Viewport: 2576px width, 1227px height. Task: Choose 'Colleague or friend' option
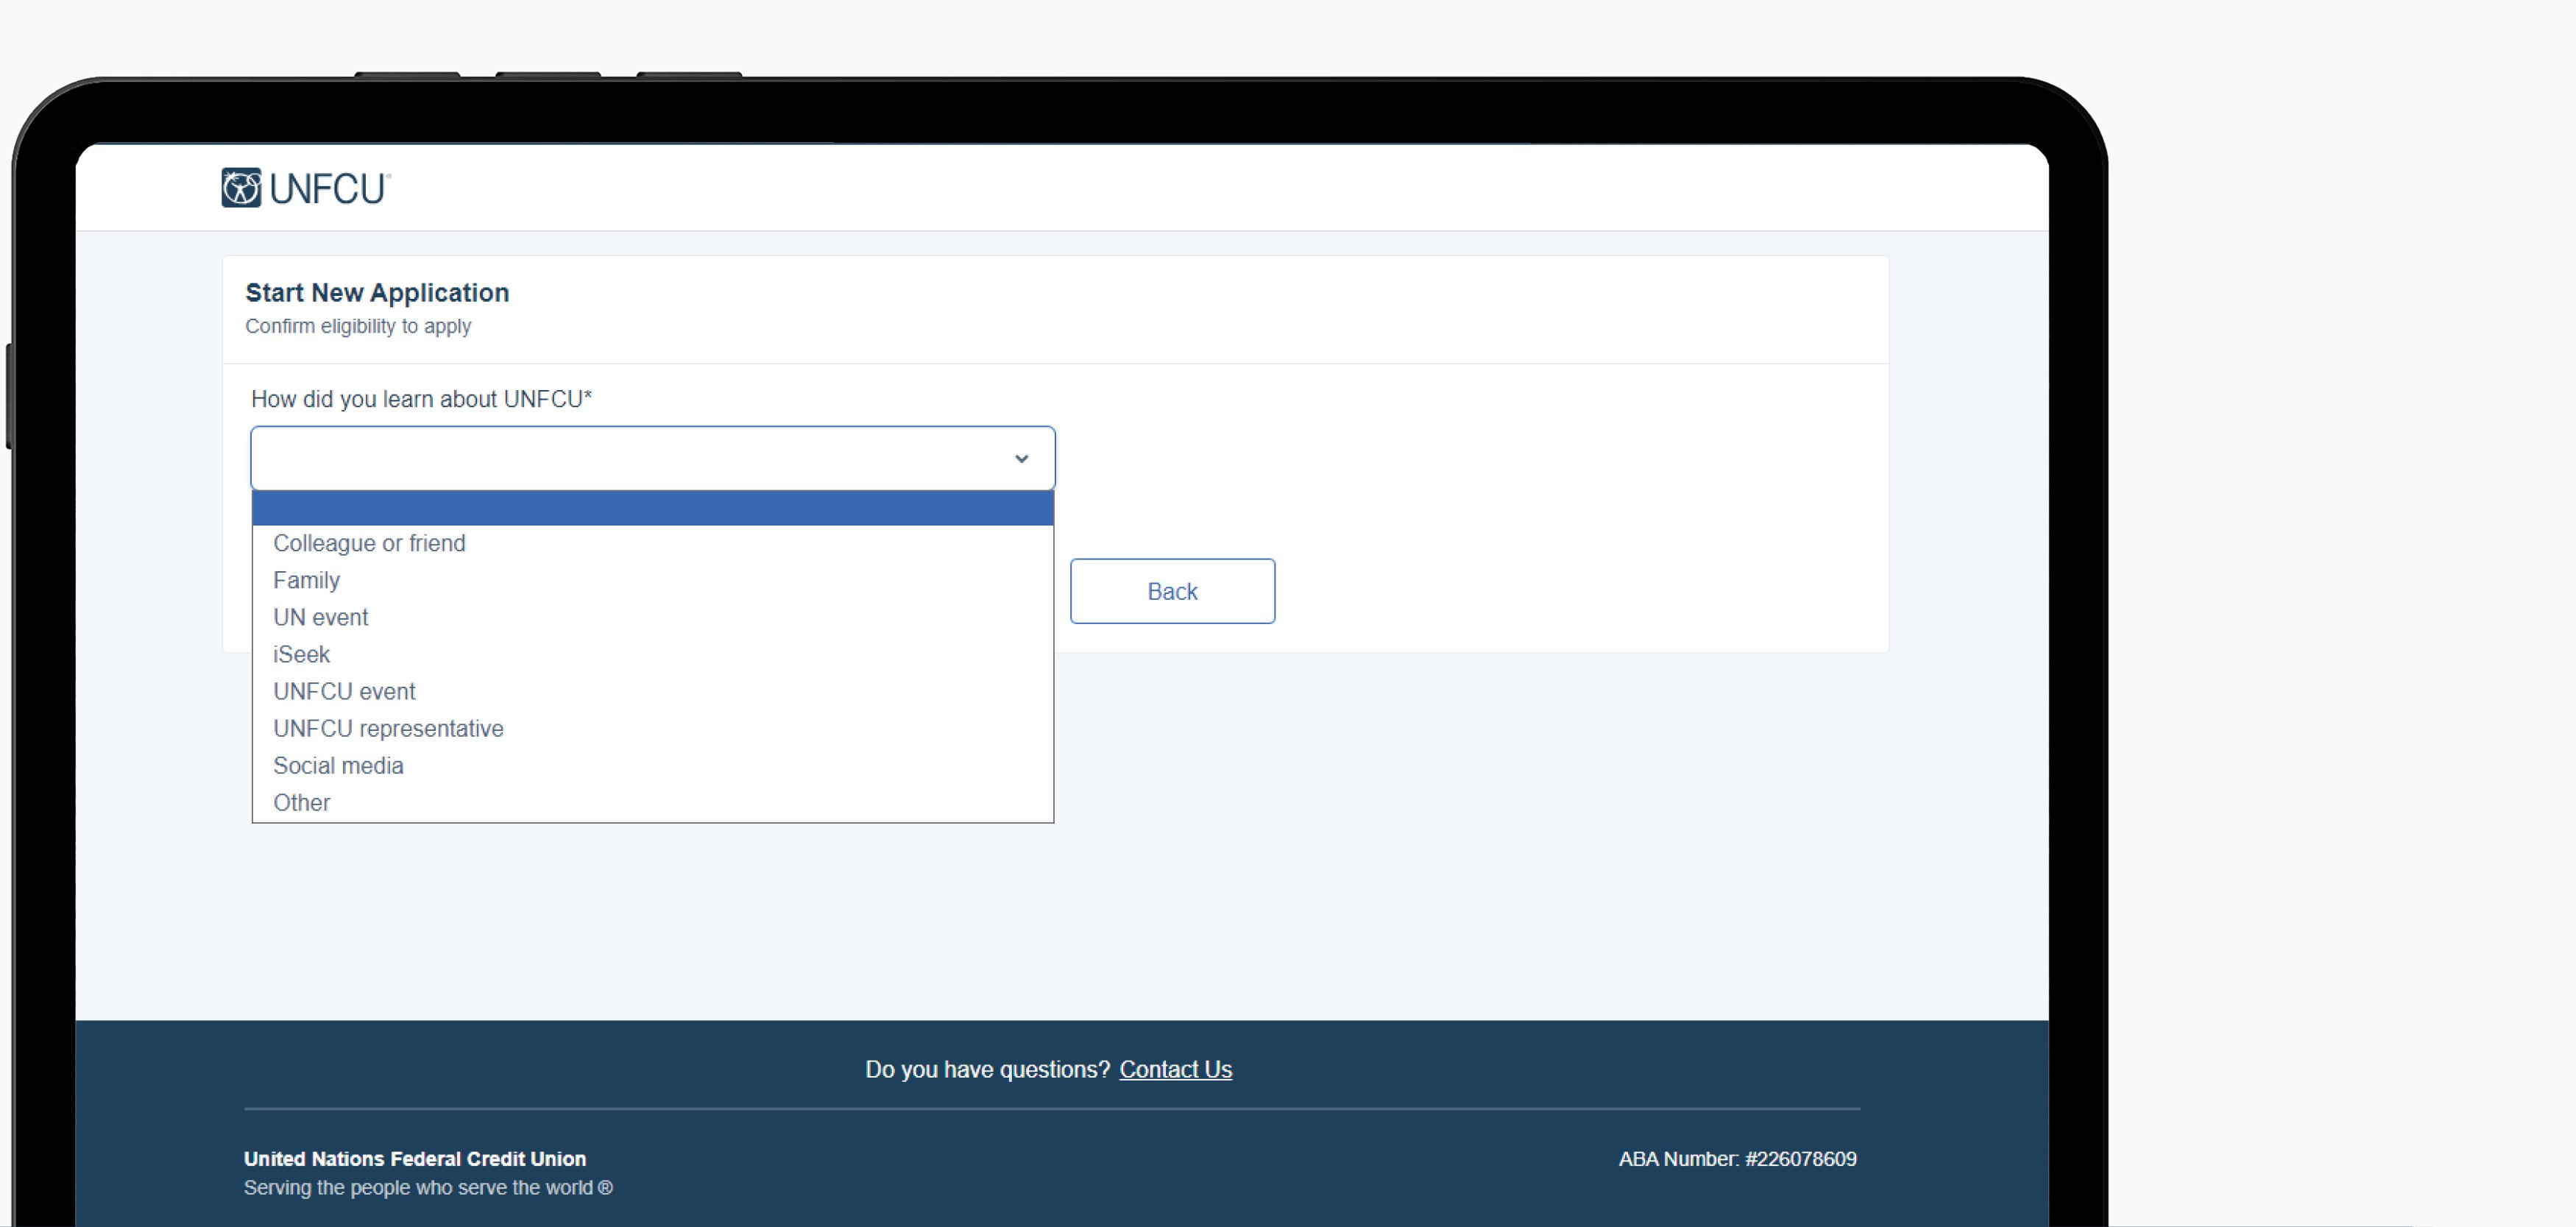pyautogui.click(x=652, y=543)
